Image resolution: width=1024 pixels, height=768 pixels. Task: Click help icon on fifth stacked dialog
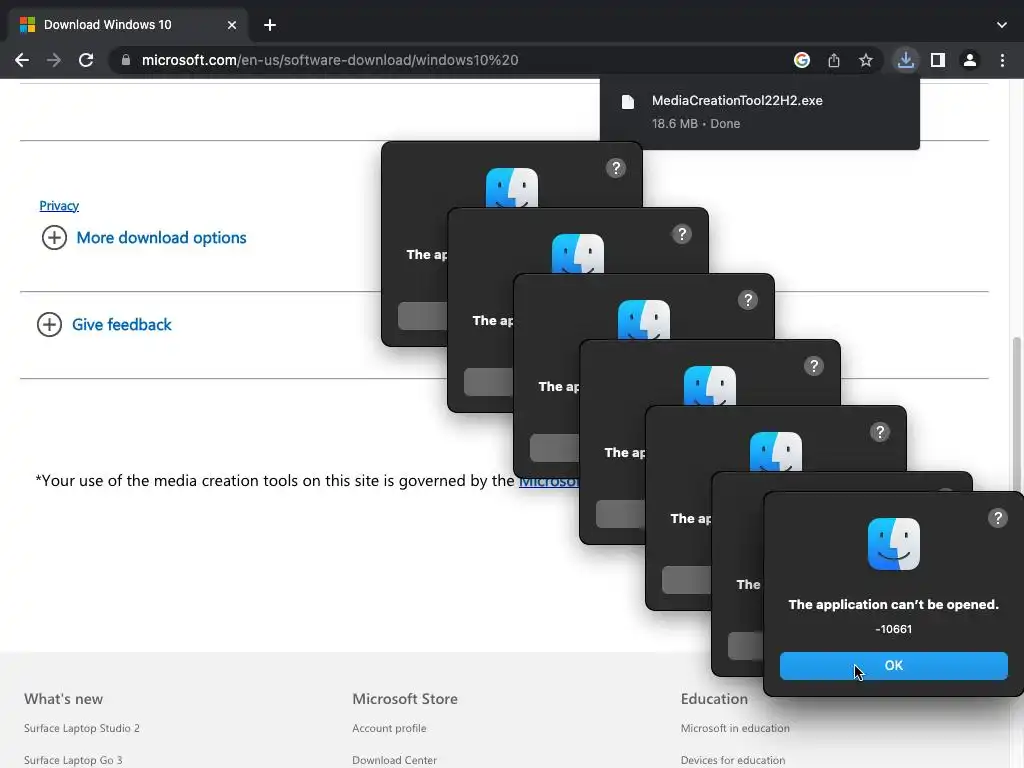tap(880, 432)
